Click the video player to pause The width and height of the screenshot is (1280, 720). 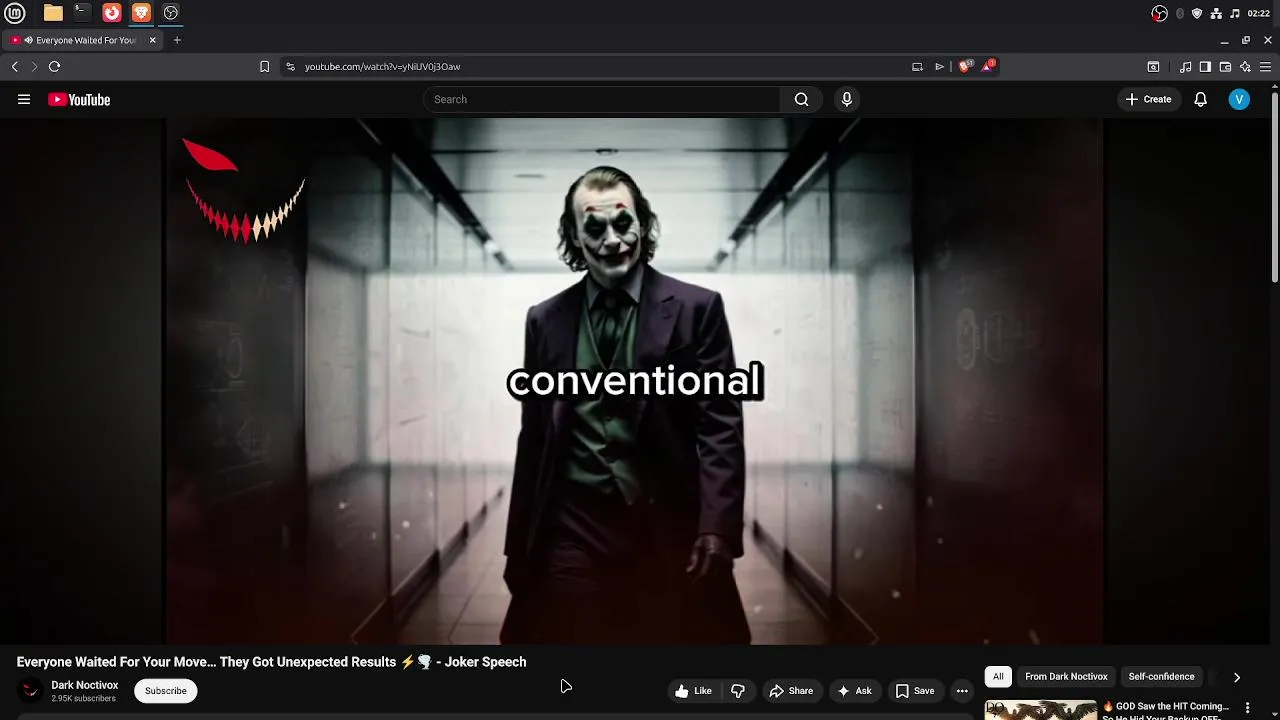[635, 381]
